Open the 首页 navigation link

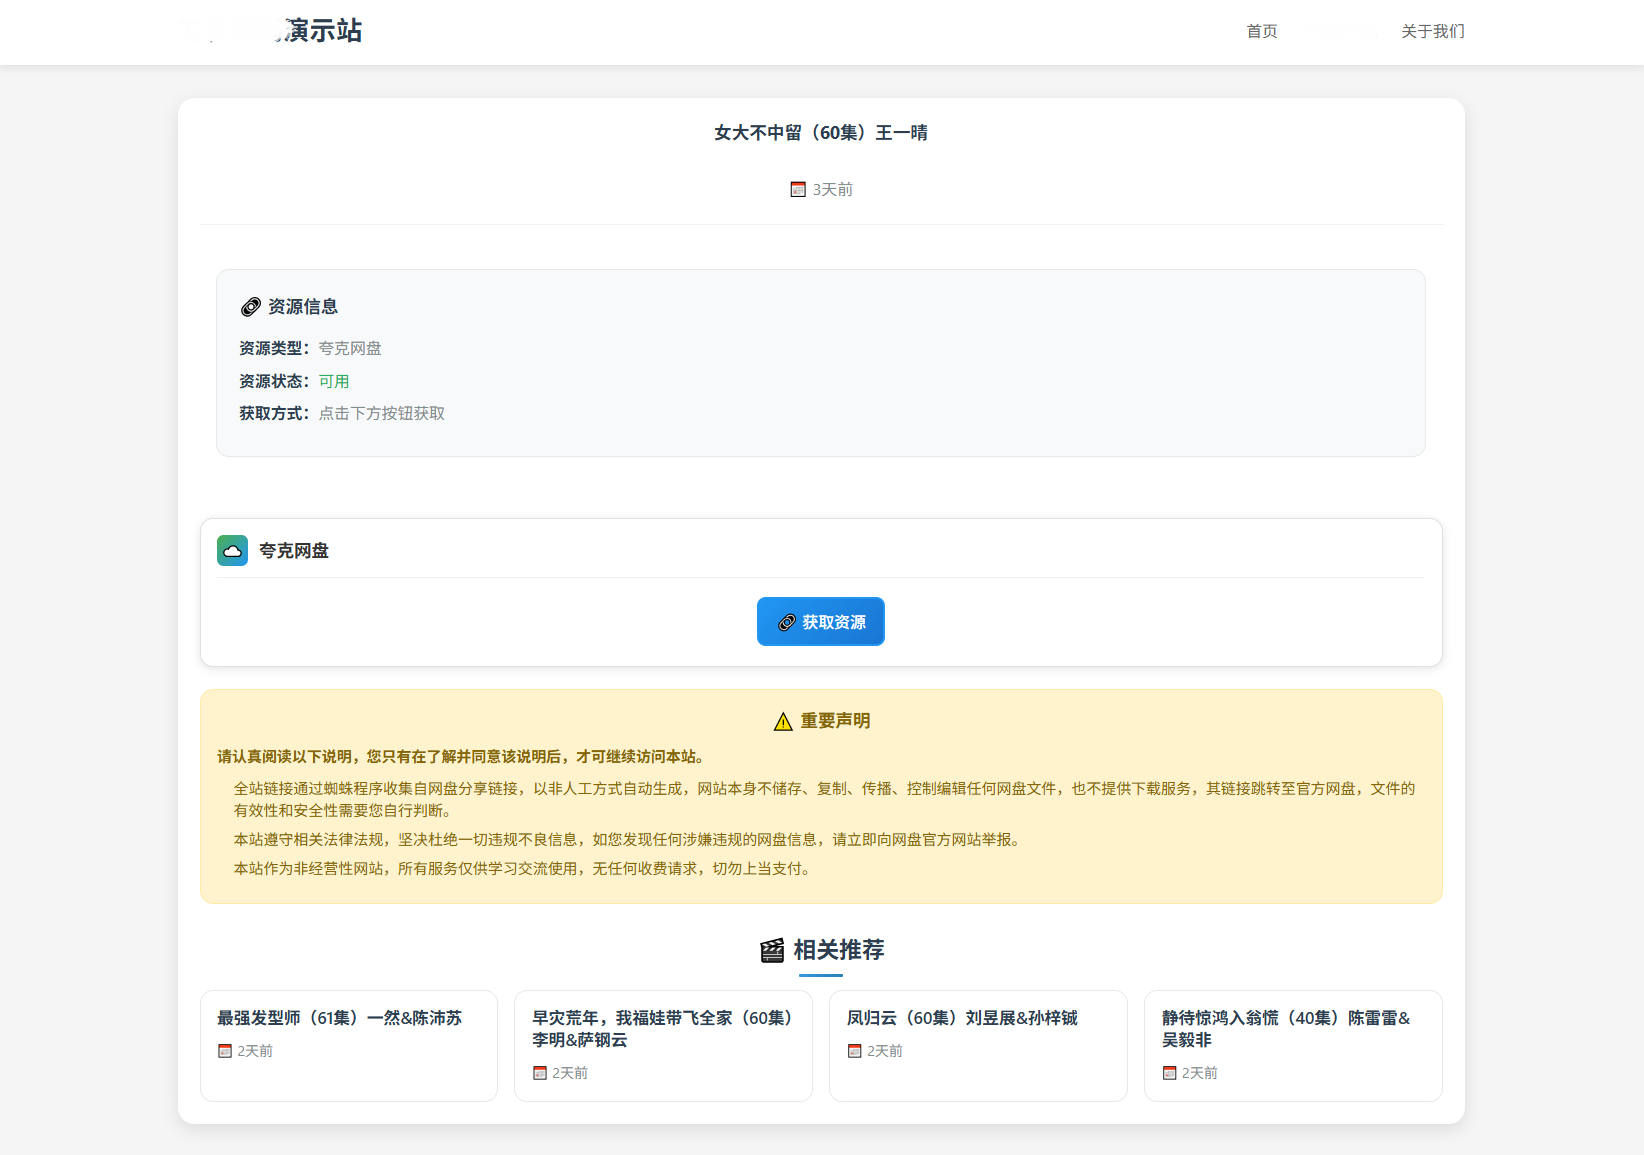[1261, 31]
